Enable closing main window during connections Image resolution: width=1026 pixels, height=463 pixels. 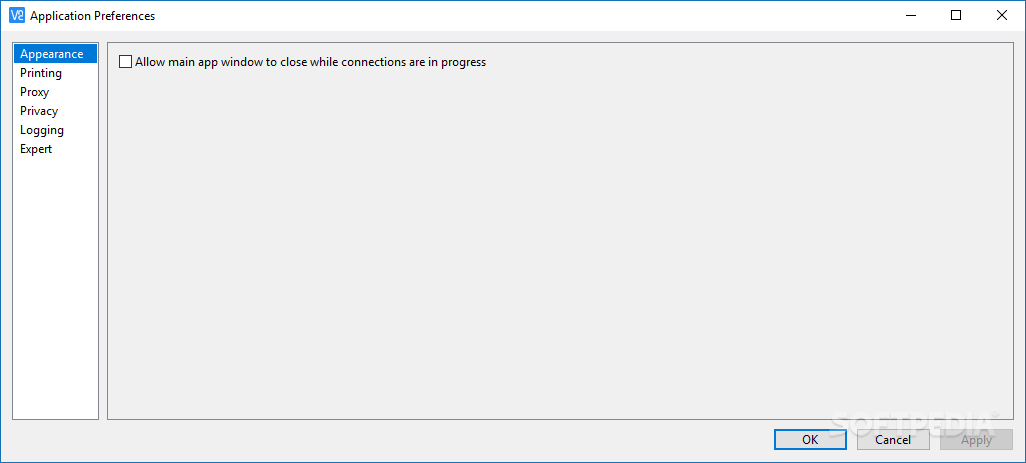coord(126,62)
